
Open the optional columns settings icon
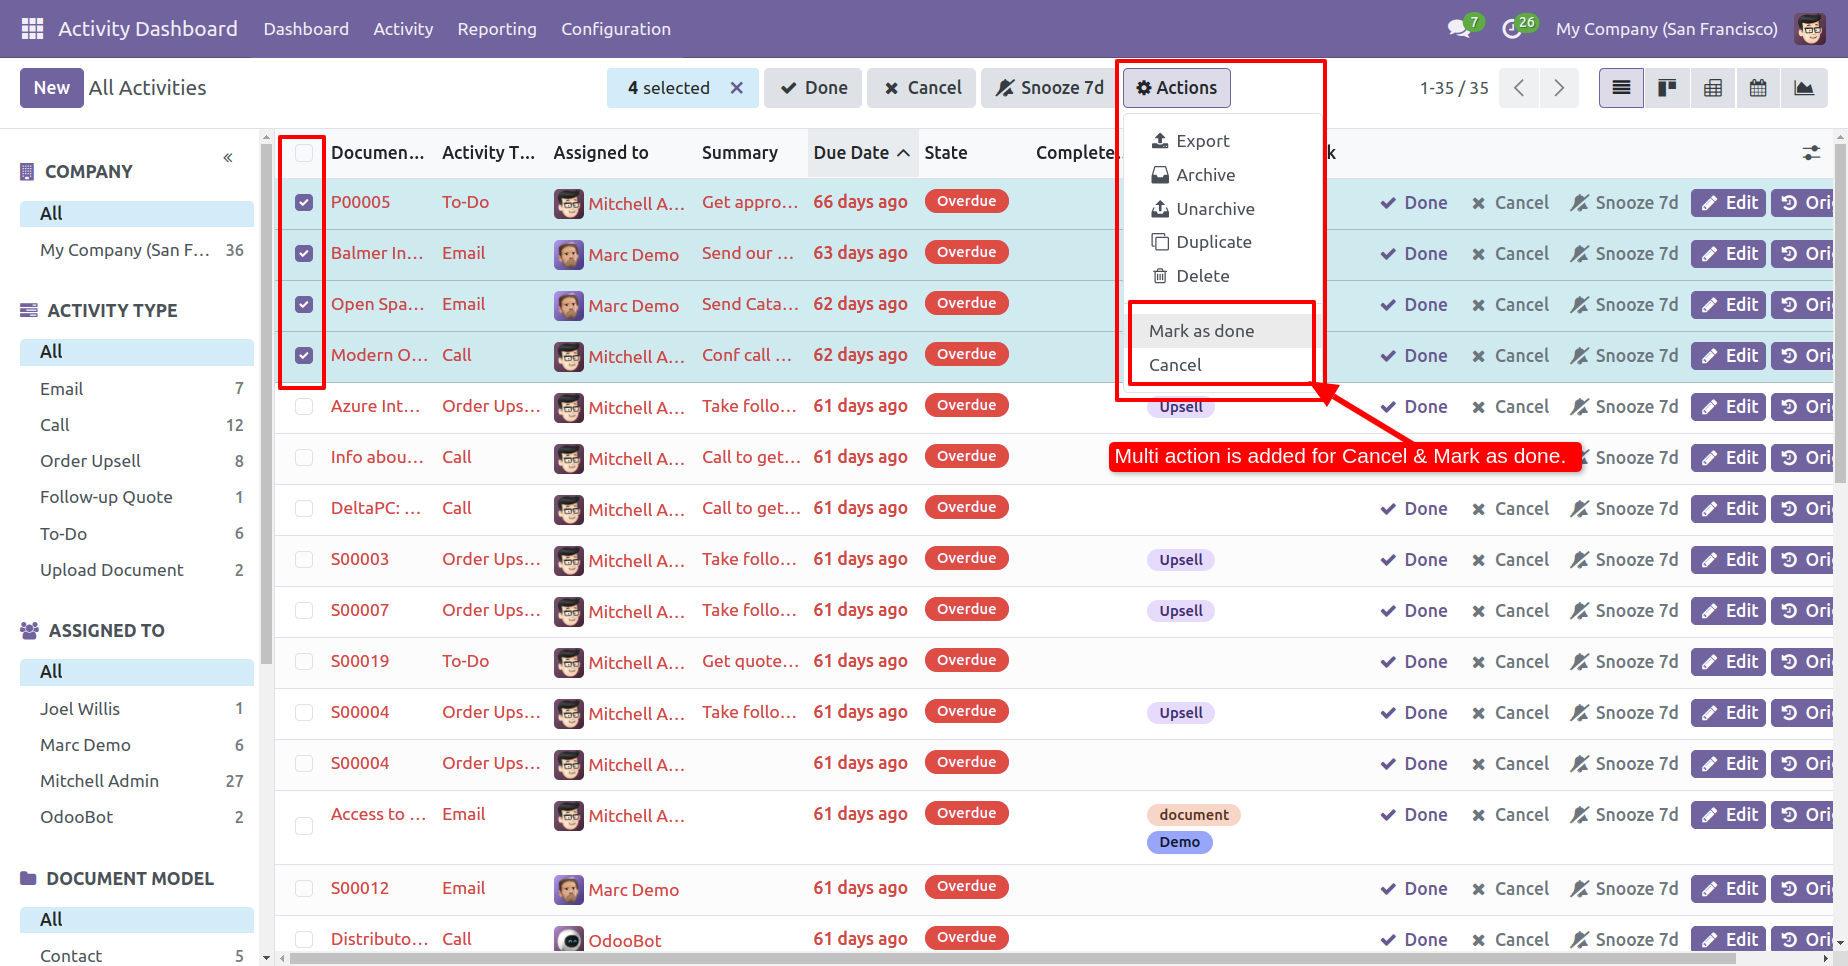click(1811, 153)
